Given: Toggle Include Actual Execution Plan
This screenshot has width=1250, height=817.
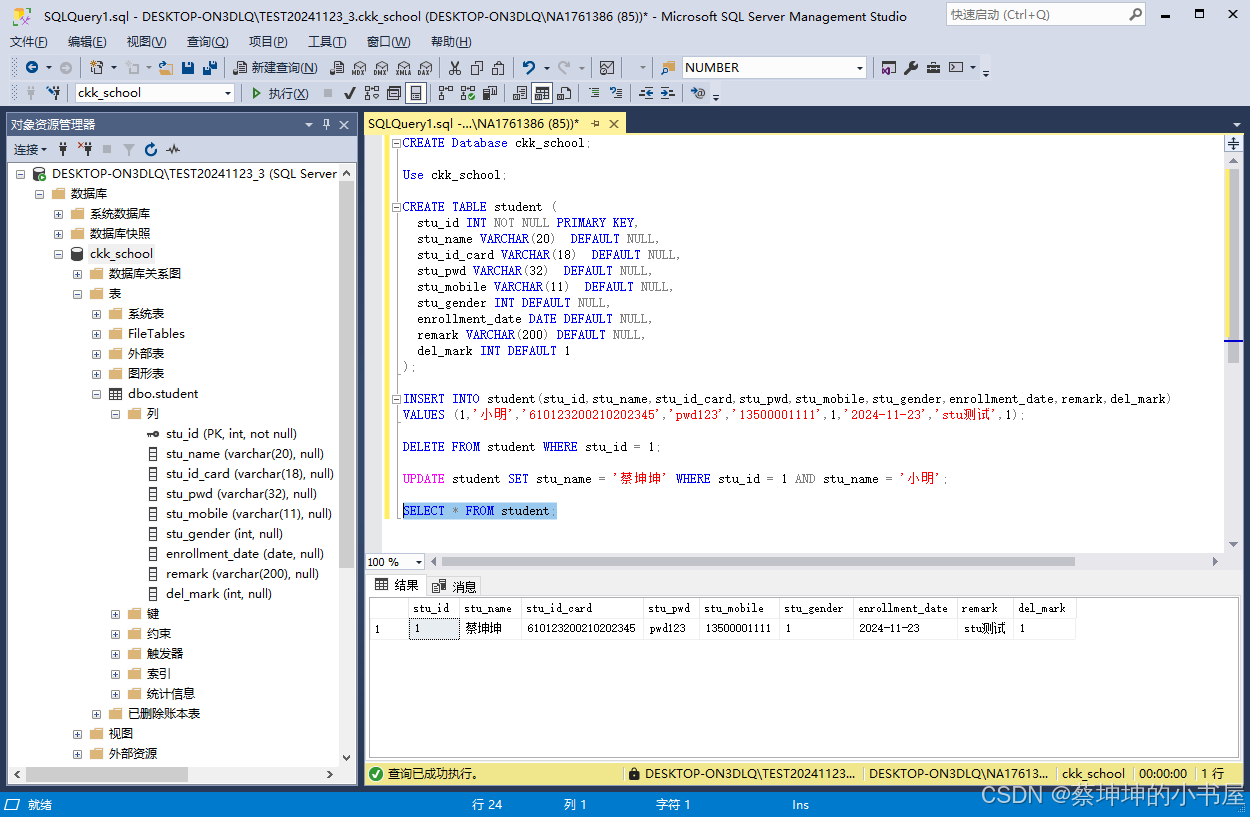Looking at the screenshot, I should click(x=445, y=93).
